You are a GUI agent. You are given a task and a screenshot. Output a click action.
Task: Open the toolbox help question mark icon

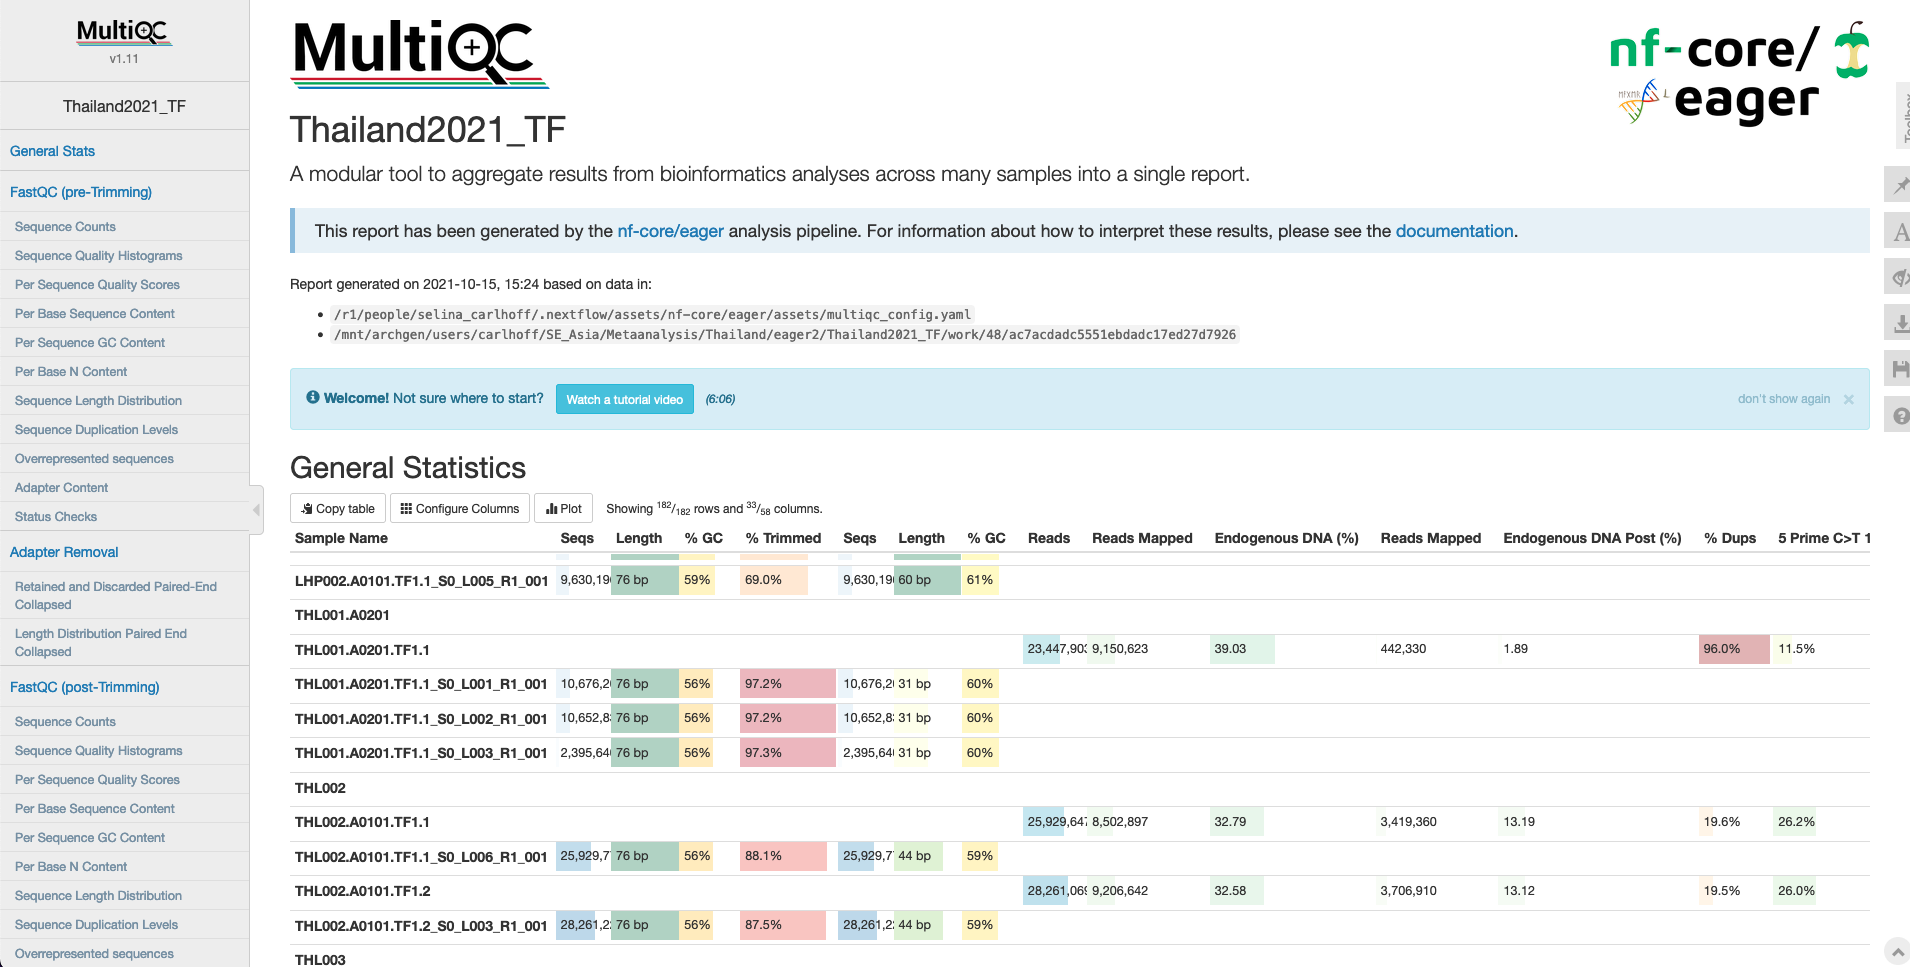[x=1899, y=415]
